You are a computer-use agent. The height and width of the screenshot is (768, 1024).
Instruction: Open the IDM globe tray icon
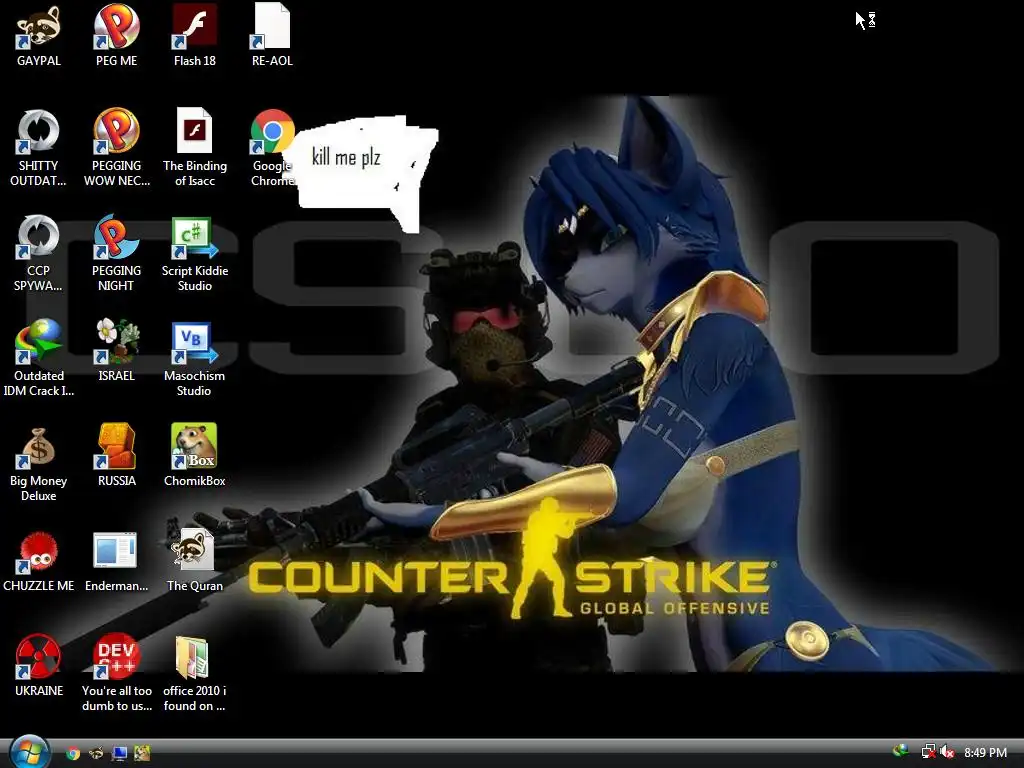click(901, 752)
